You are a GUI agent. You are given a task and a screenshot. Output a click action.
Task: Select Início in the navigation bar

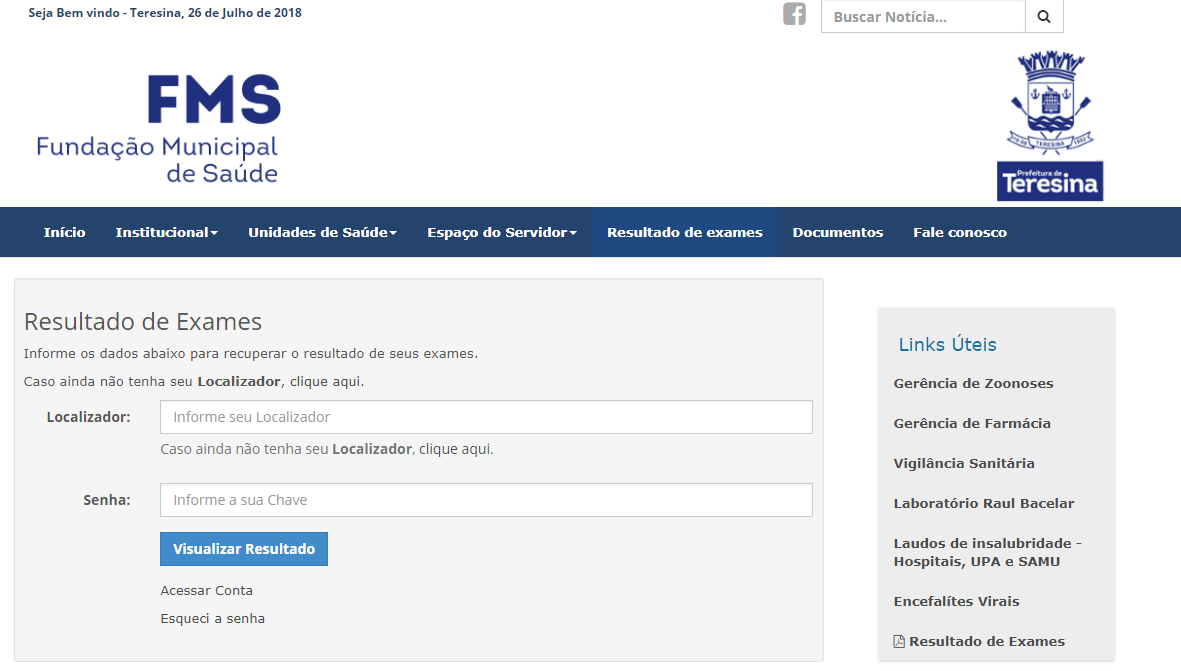tap(64, 231)
